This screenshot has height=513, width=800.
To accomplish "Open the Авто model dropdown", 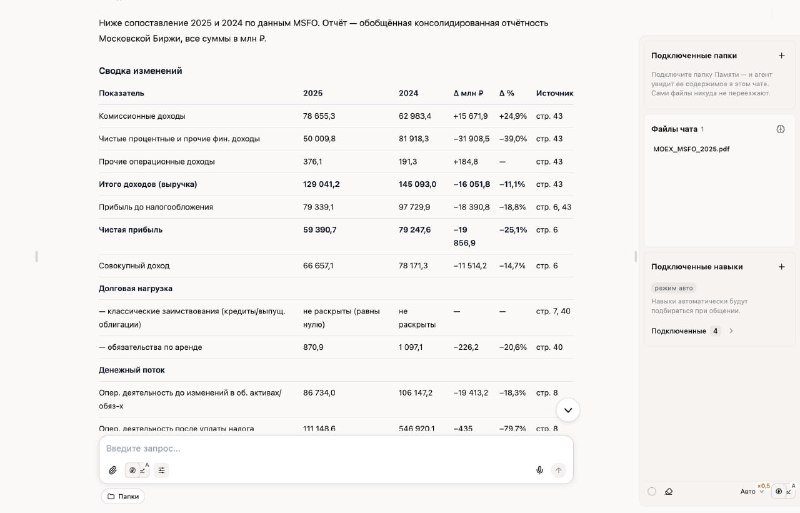I will click(x=752, y=491).
